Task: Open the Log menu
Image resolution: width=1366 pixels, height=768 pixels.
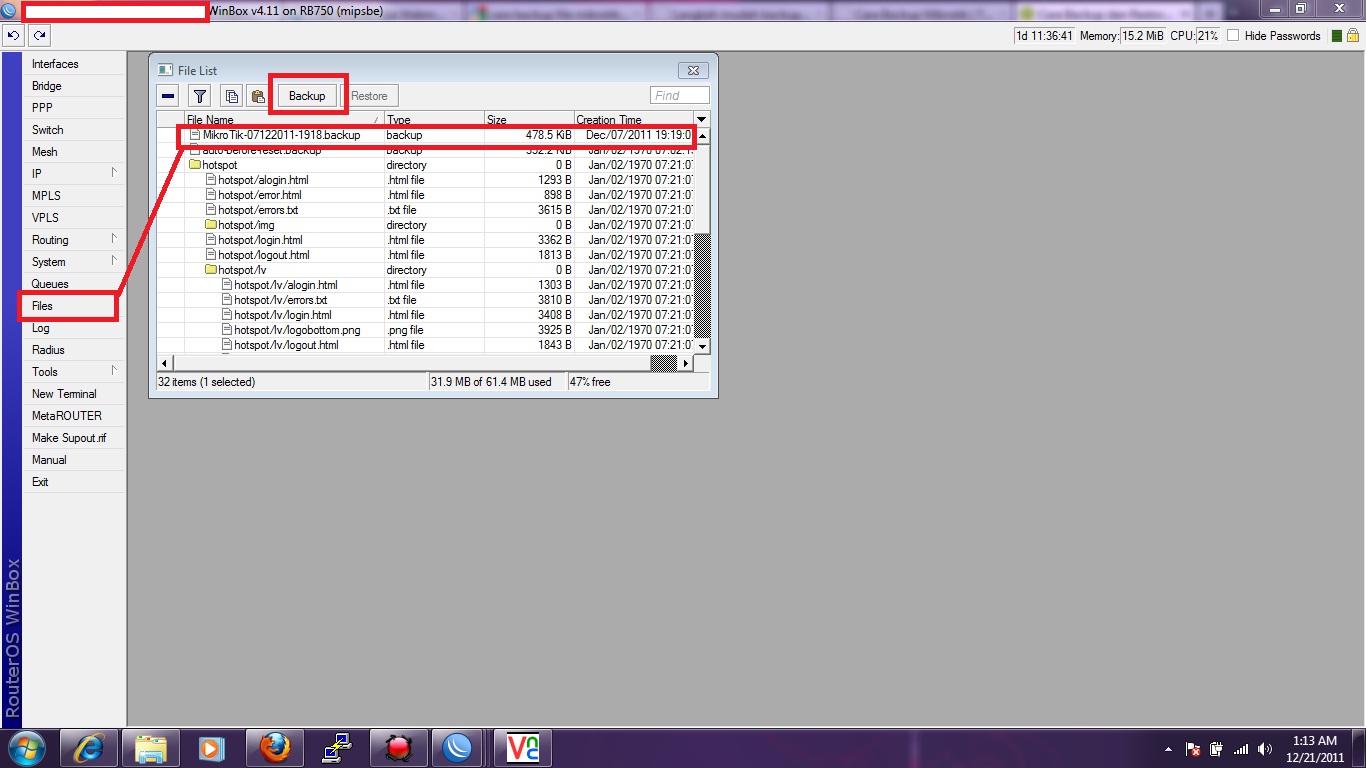Action: pyautogui.click(x=74, y=328)
